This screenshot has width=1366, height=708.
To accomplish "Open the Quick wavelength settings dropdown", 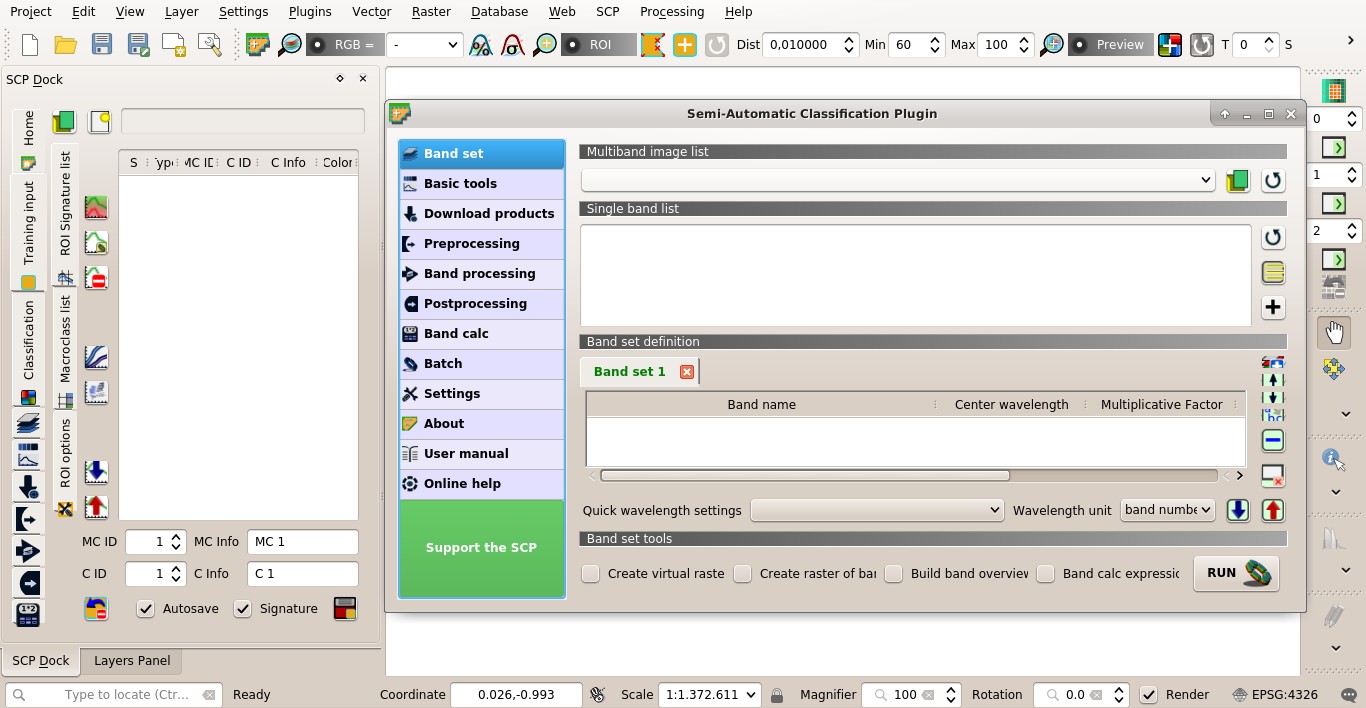I will pyautogui.click(x=877, y=510).
